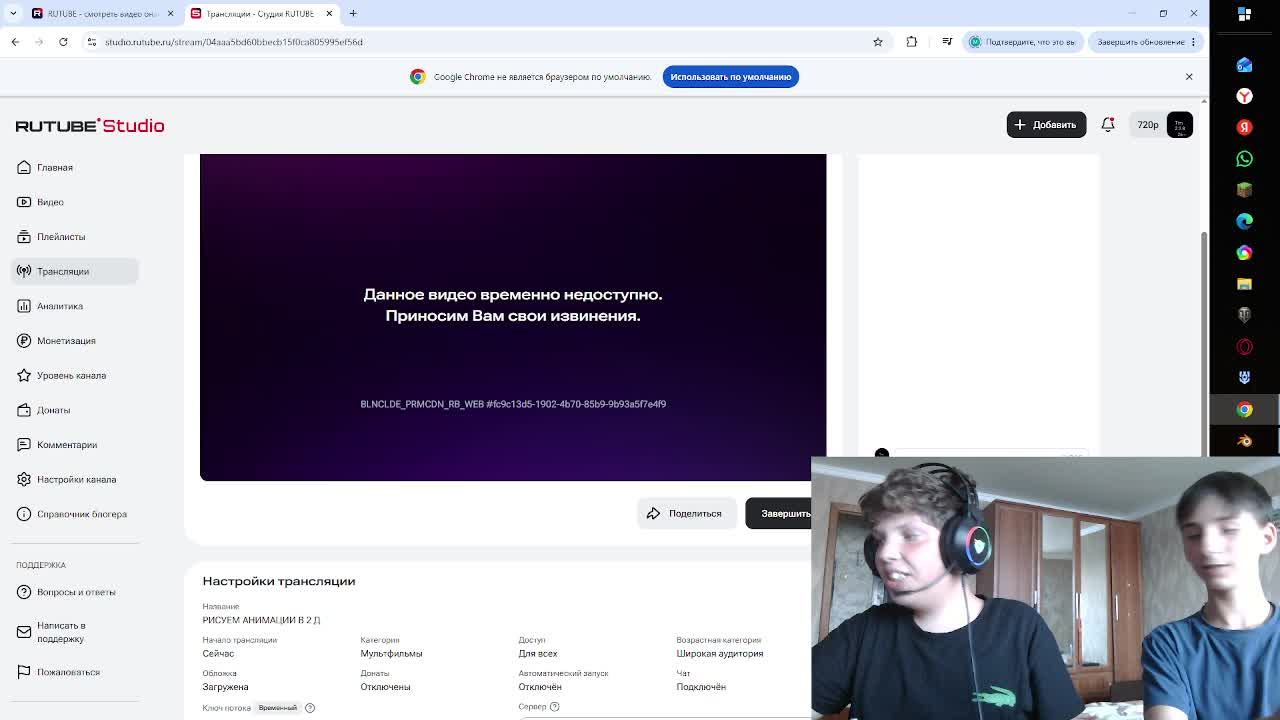Viewport: 1280px width, 720px height.
Task: Open the tab search dropdown arrow
Action: (x=13, y=13)
